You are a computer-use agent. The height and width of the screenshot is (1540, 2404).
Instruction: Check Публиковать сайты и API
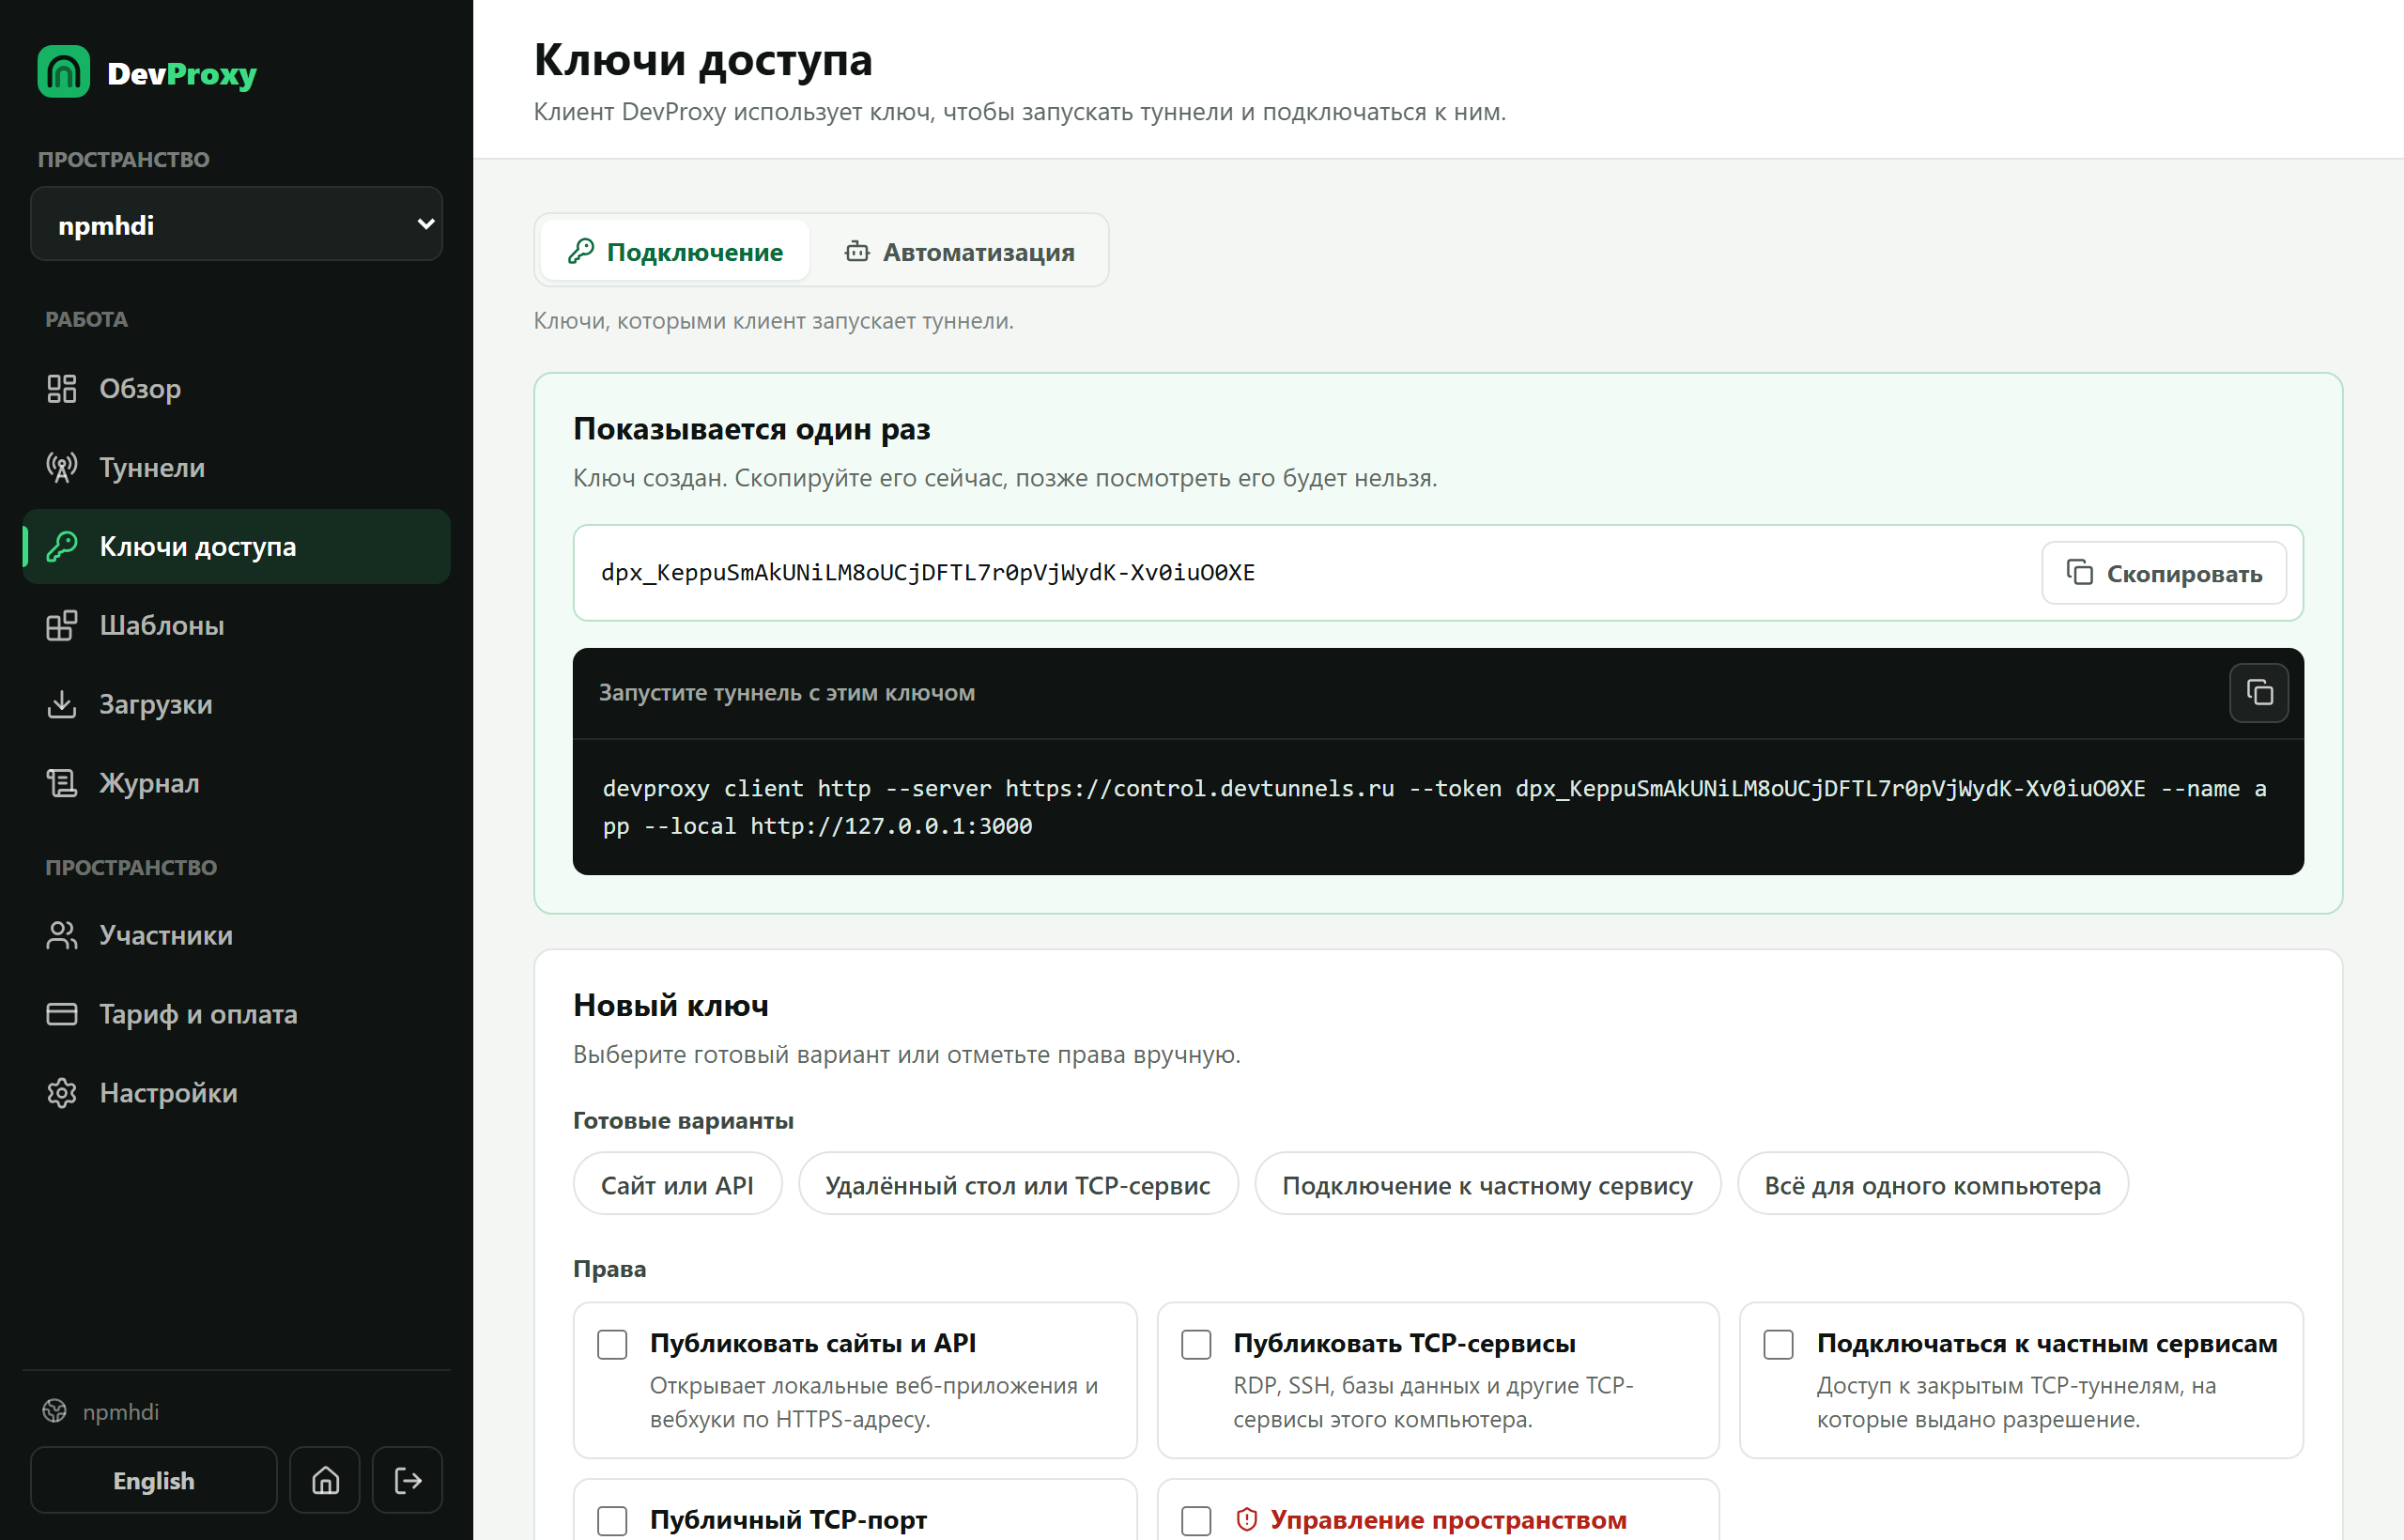click(612, 1346)
